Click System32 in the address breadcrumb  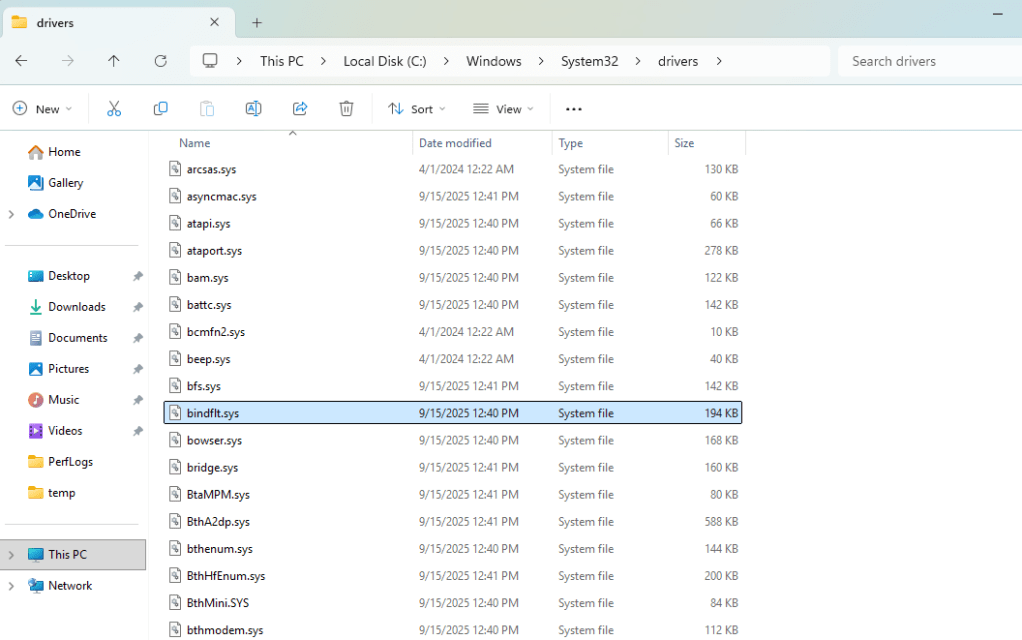(589, 61)
